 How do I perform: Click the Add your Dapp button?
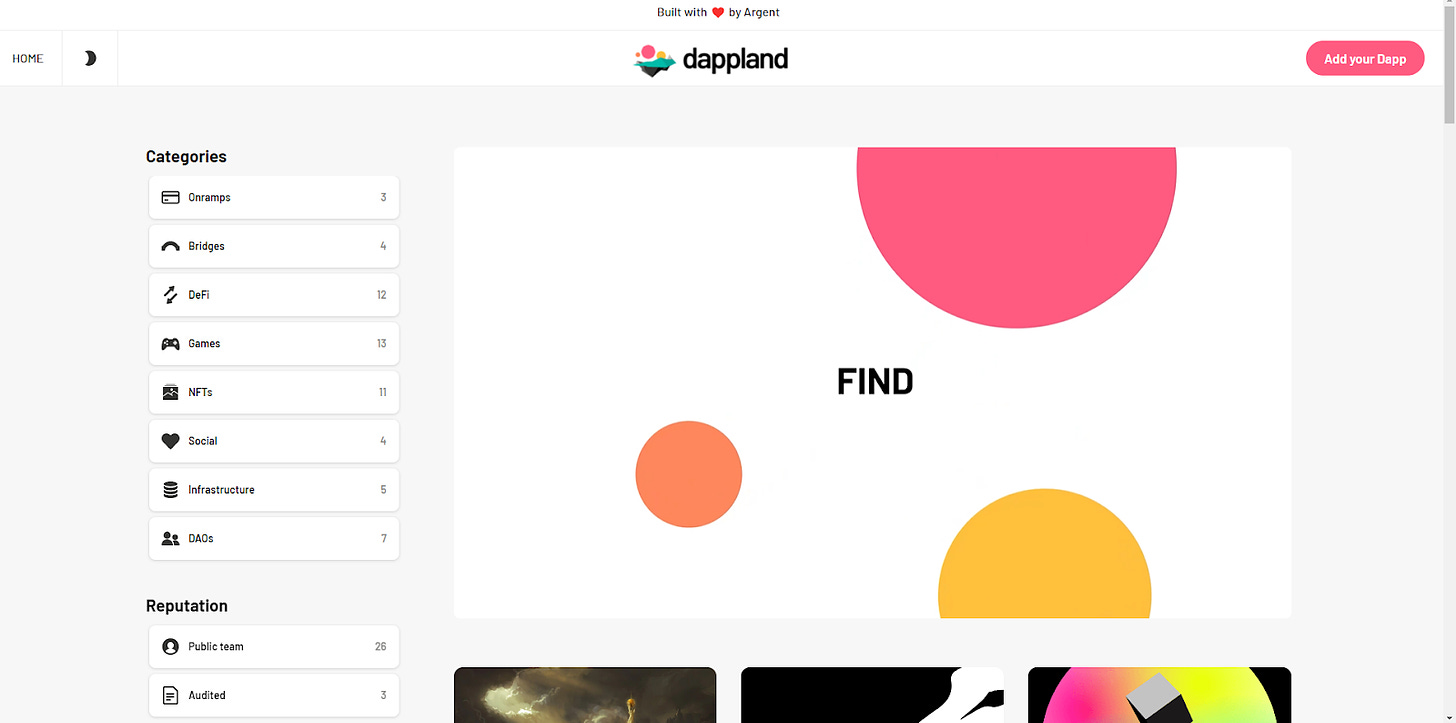pos(1365,59)
